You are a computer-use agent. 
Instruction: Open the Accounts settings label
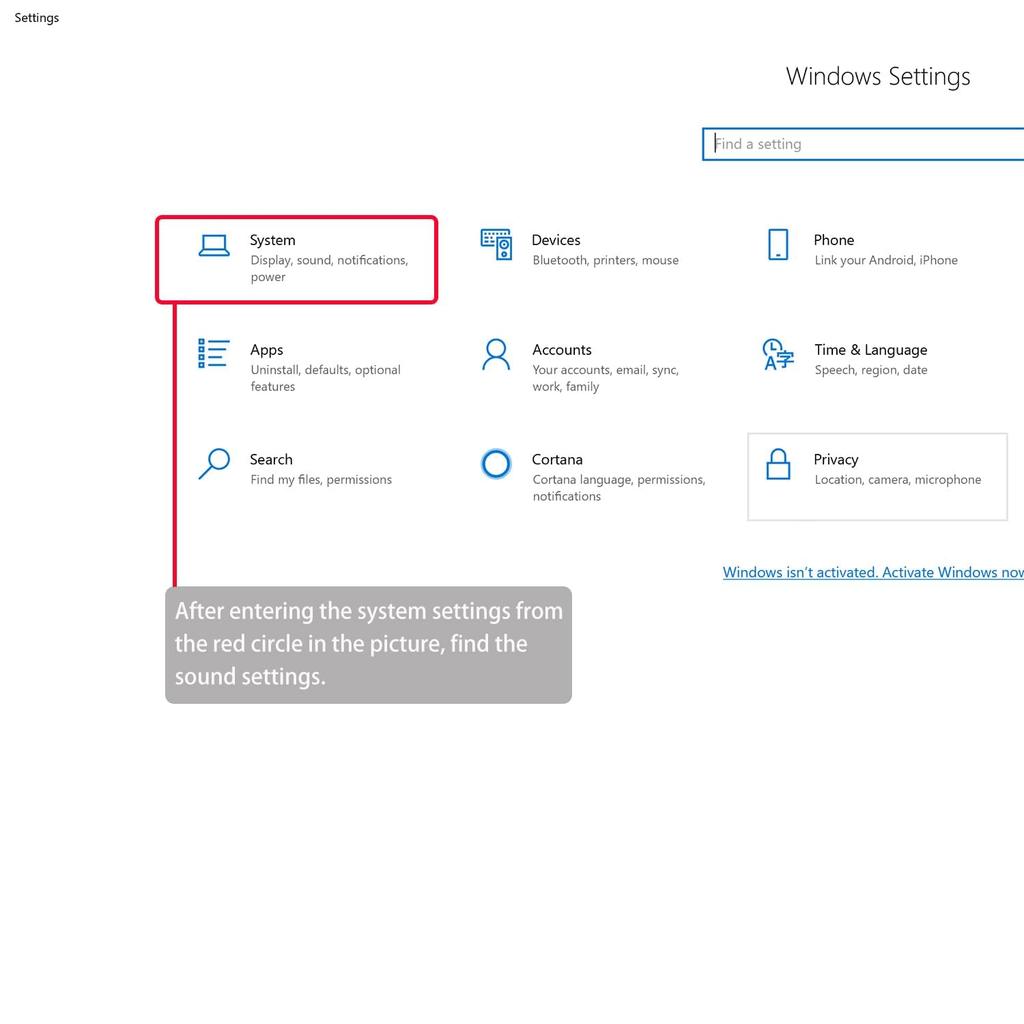click(562, 350)
